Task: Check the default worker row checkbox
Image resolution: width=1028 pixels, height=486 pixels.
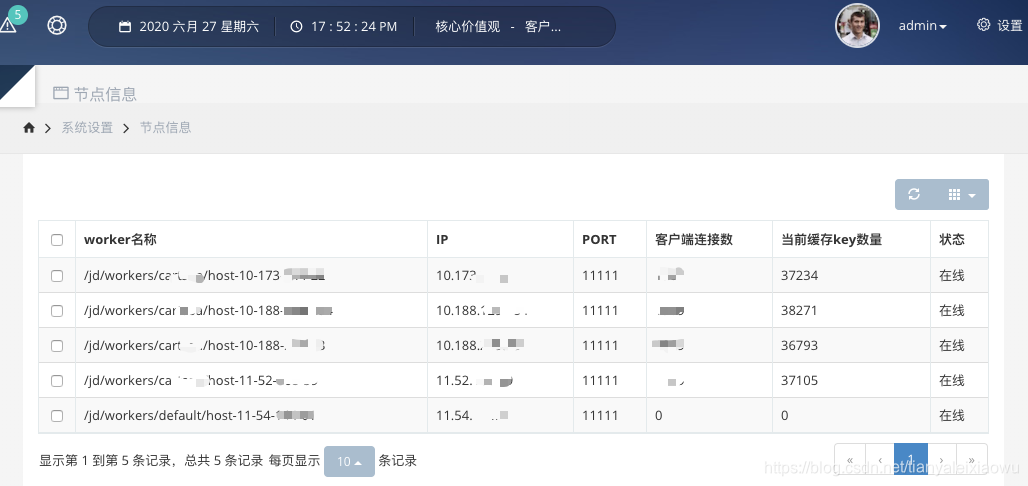Action: [57, 416]
